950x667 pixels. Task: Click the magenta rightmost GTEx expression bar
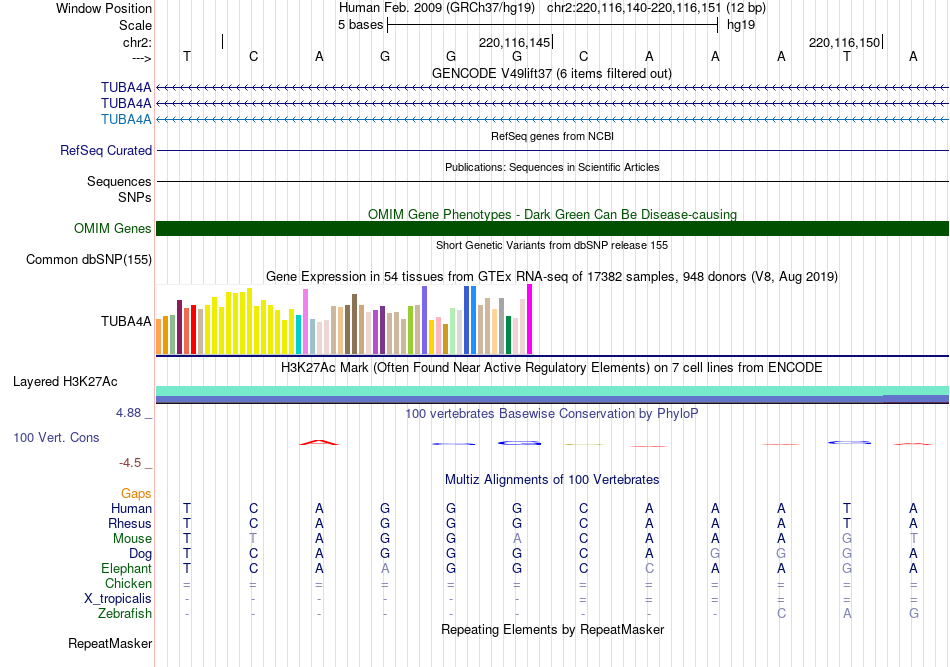point(530,319)
